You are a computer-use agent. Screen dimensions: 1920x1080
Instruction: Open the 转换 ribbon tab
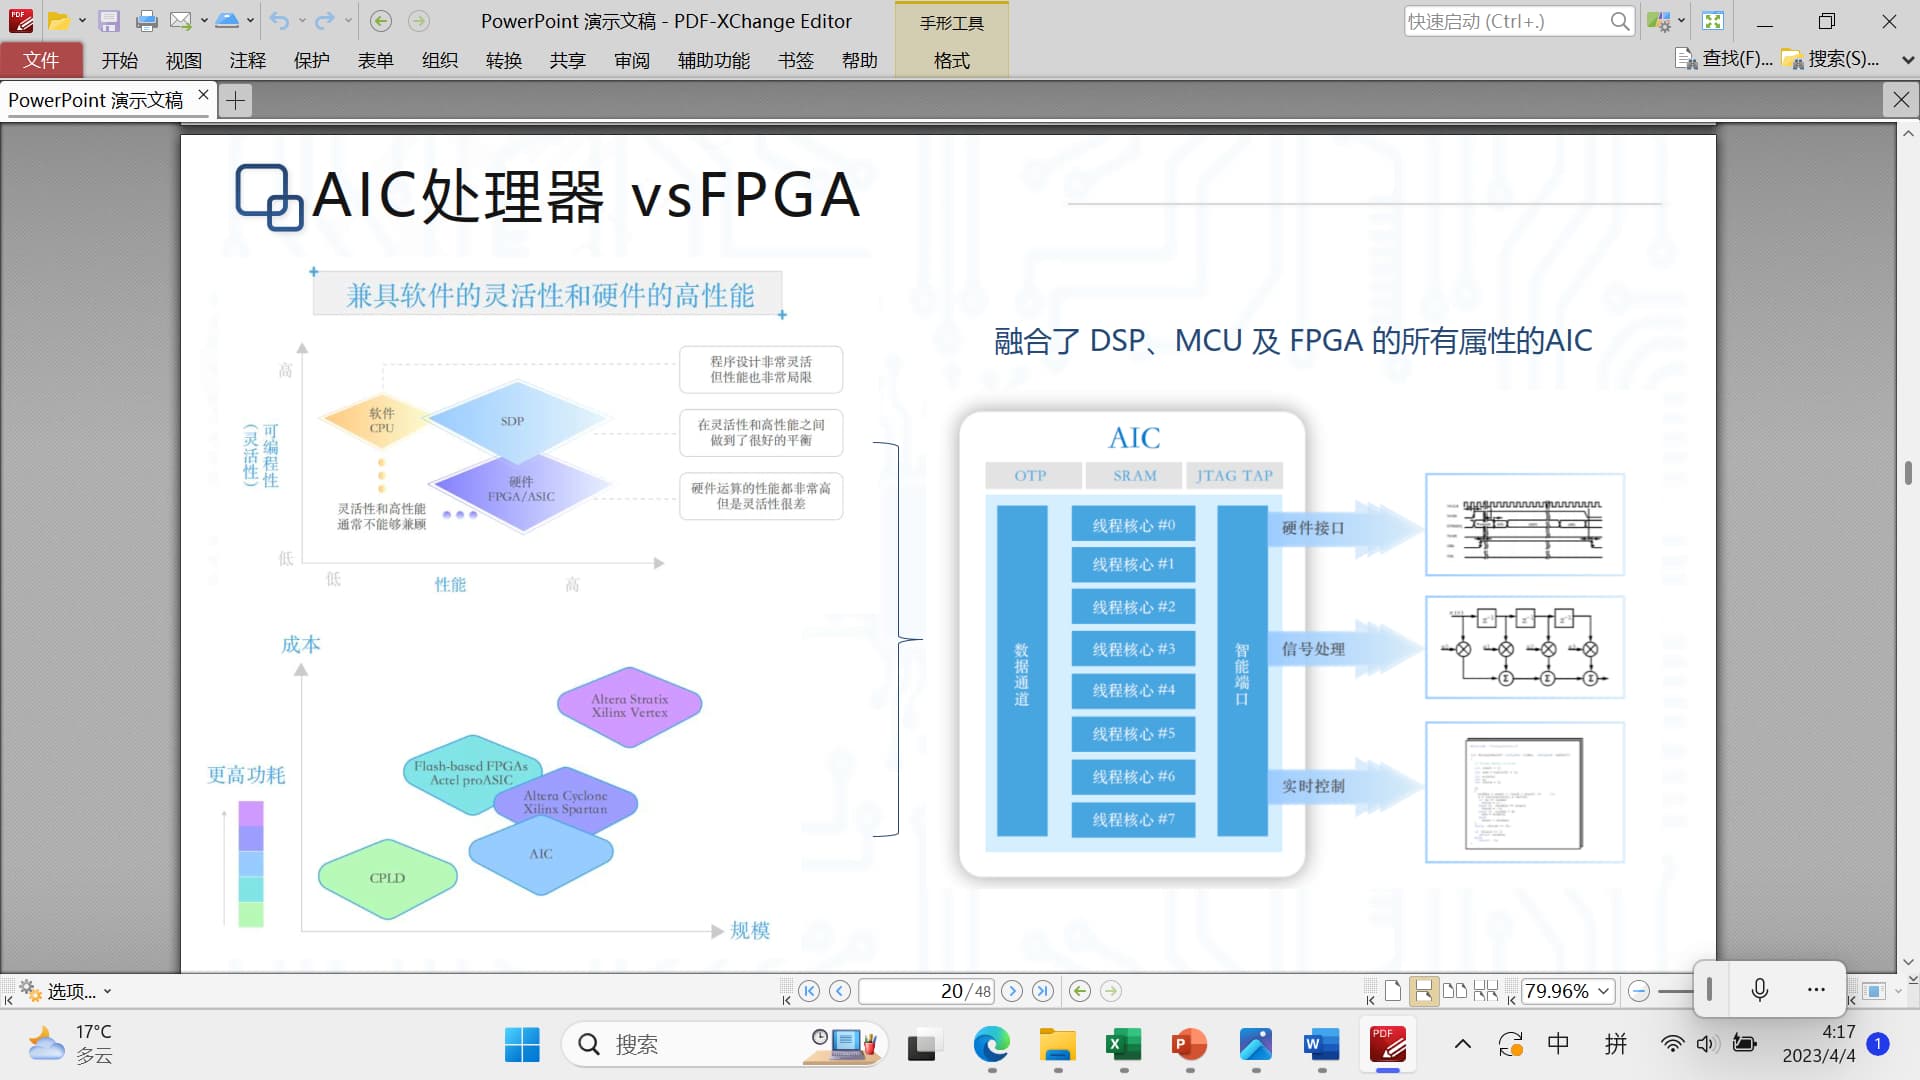[x=504, y=61]
